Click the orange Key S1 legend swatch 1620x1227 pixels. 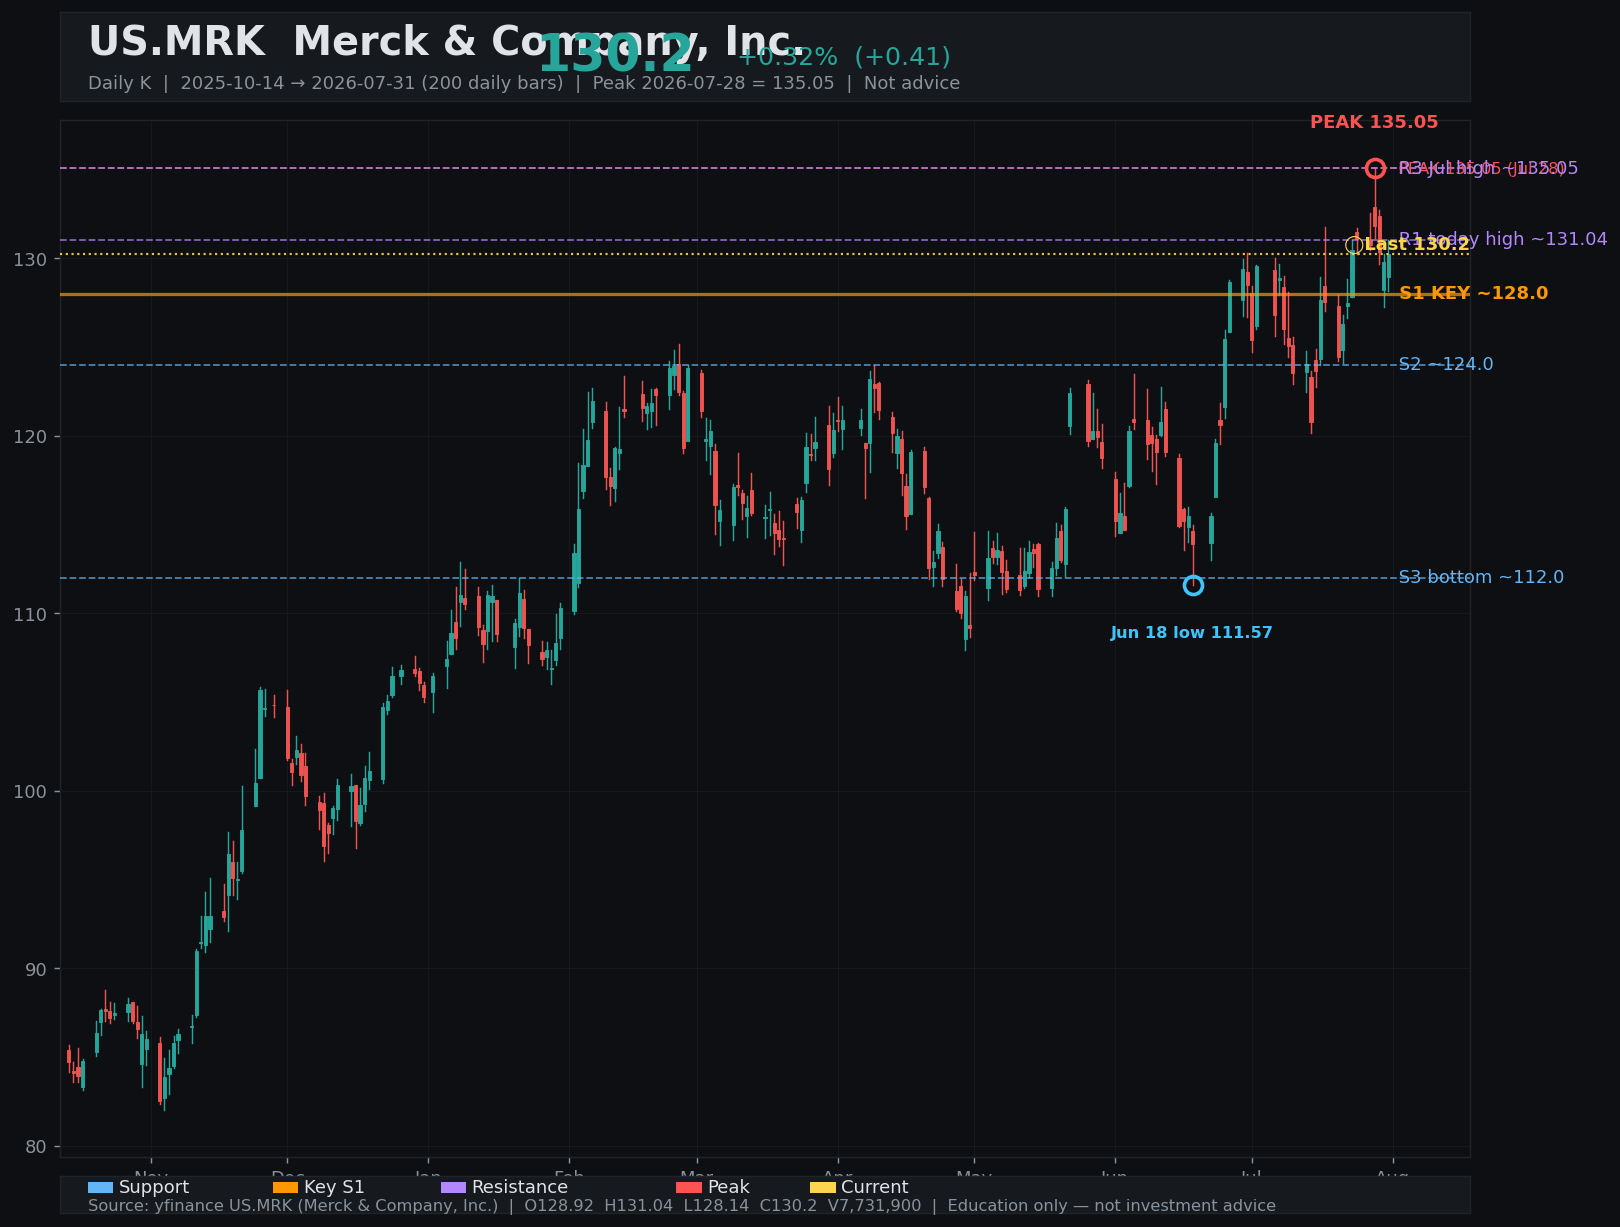tap(285, 1188)
